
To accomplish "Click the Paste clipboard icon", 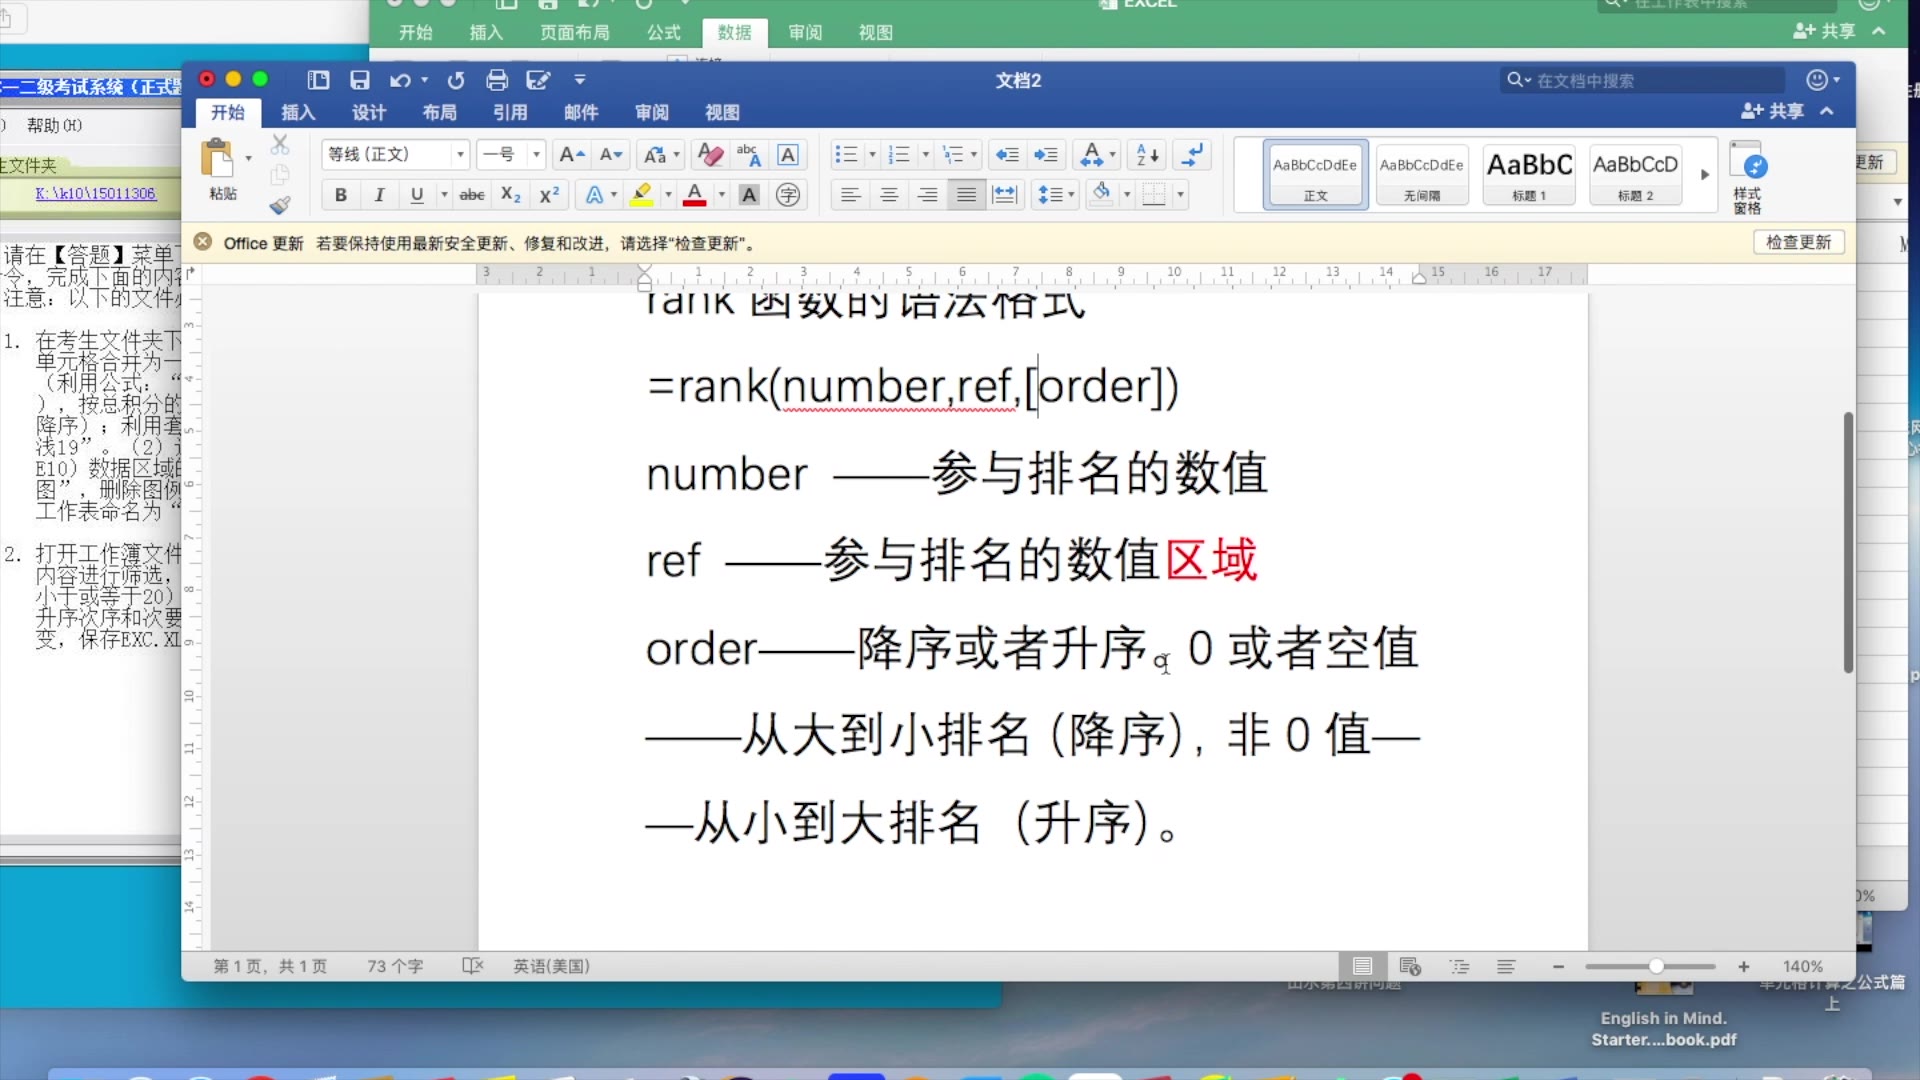I will [216, 159].
